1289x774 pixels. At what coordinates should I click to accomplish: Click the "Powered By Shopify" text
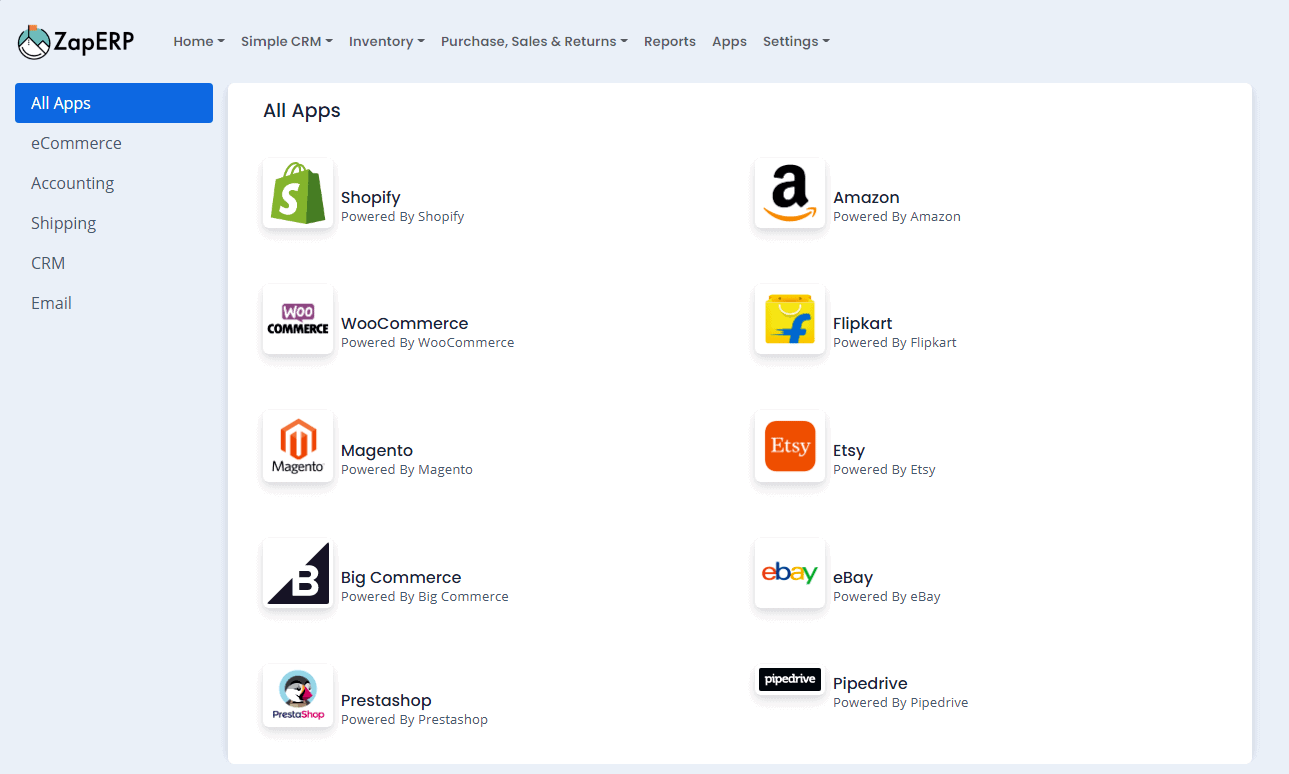[x=403, y=216]
